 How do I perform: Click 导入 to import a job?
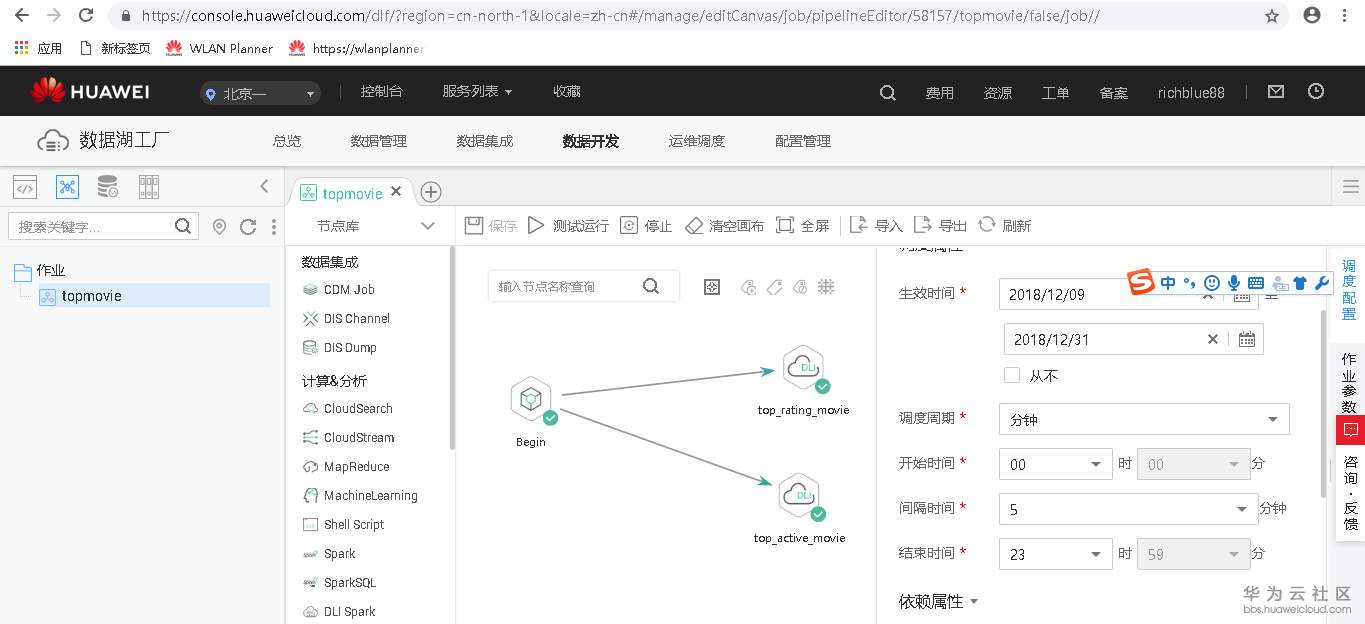tap(876, 225)
